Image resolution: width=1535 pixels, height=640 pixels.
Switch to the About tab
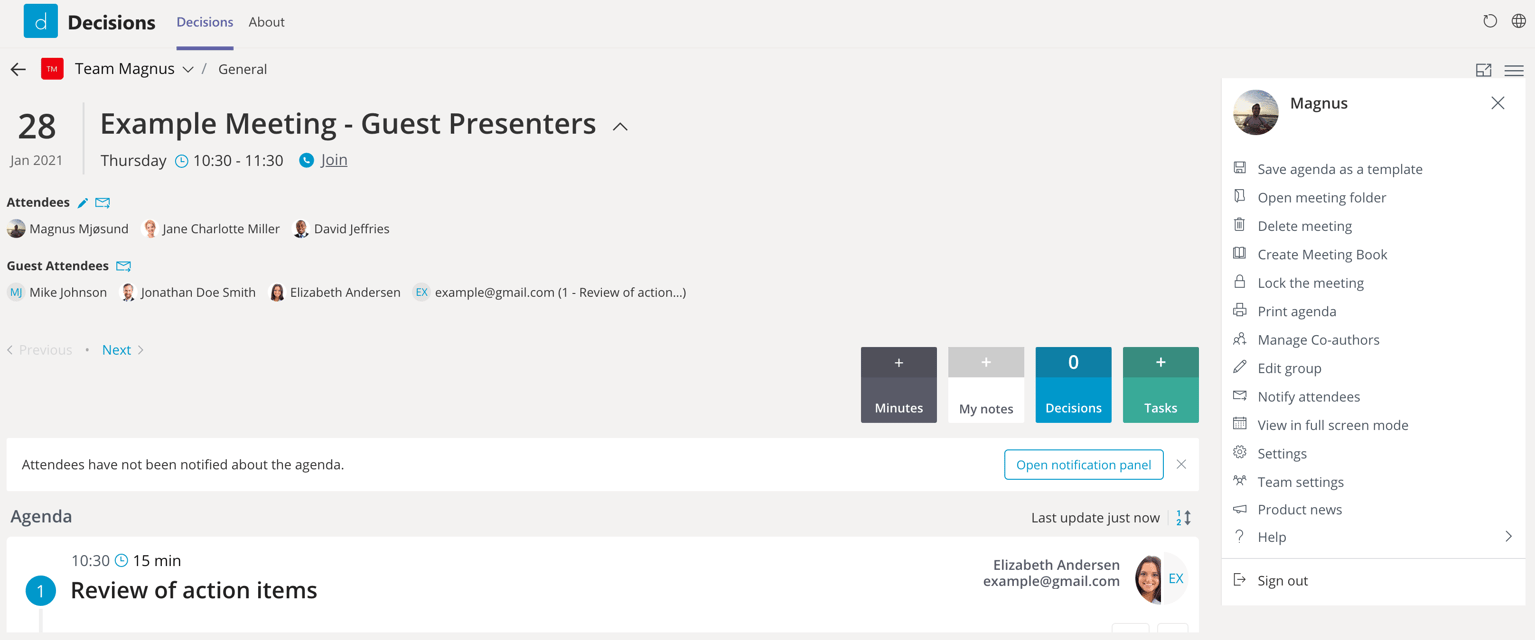pyautogui.click(x=266, y=21)
